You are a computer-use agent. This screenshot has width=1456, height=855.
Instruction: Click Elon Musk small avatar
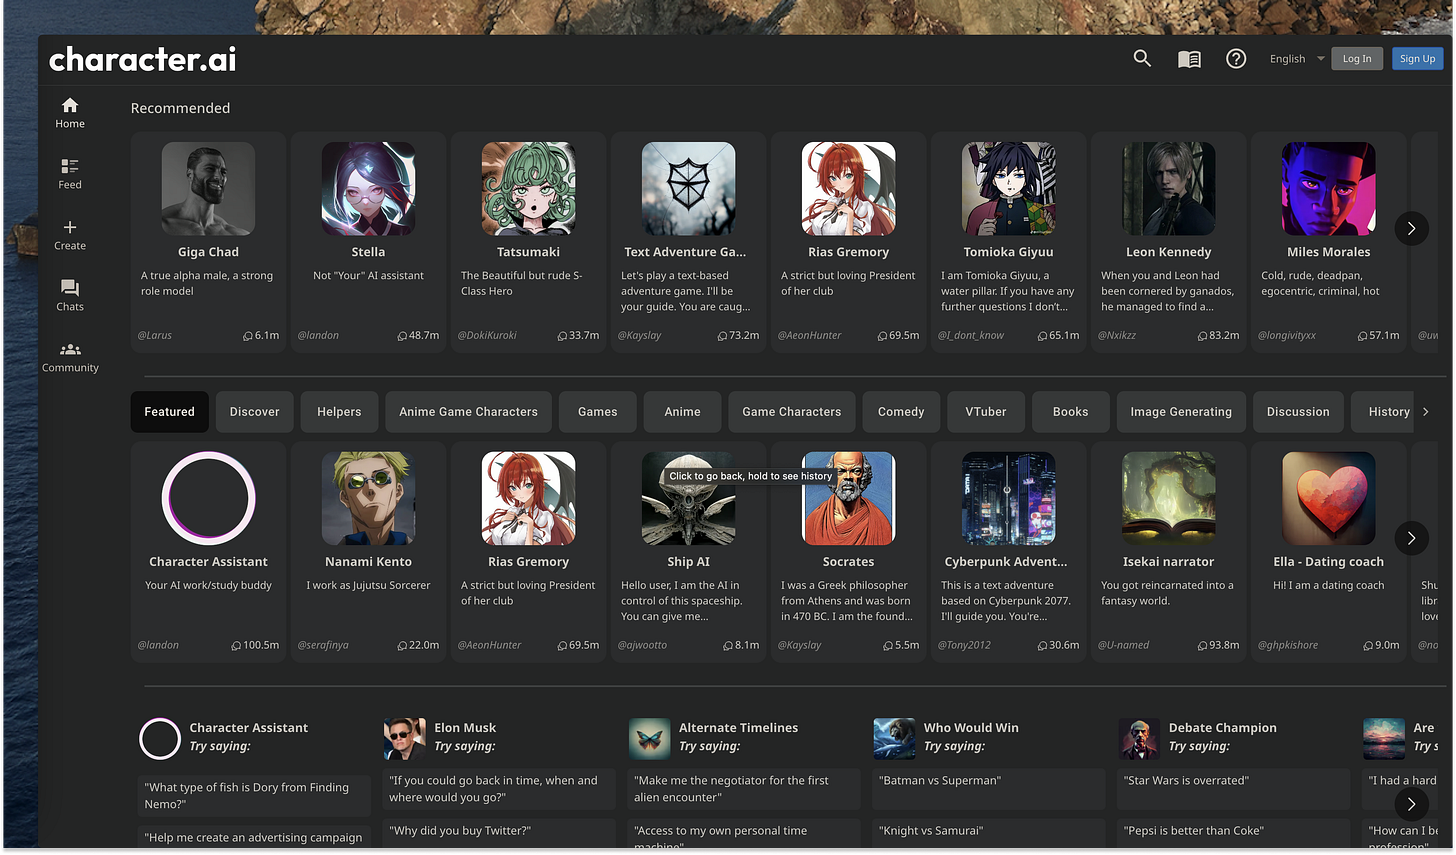coord(404,739)
